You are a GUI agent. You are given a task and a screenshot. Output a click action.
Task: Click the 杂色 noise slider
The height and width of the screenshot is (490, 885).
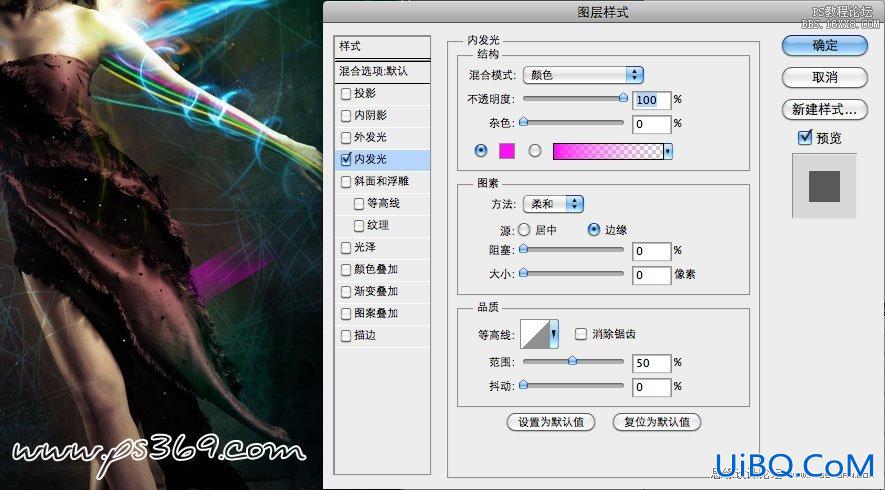573,122
